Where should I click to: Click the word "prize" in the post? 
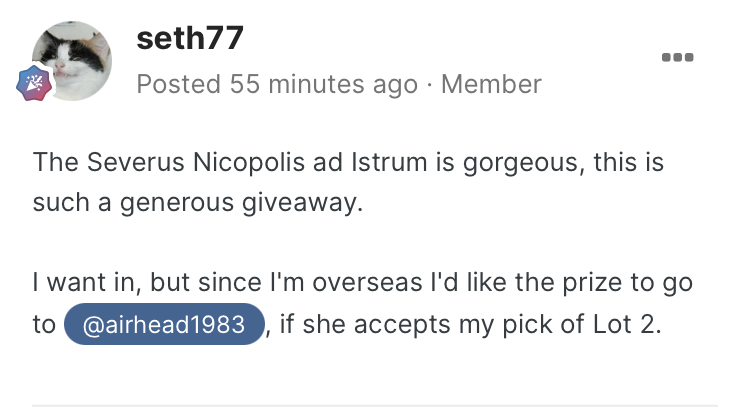(575, 282)
